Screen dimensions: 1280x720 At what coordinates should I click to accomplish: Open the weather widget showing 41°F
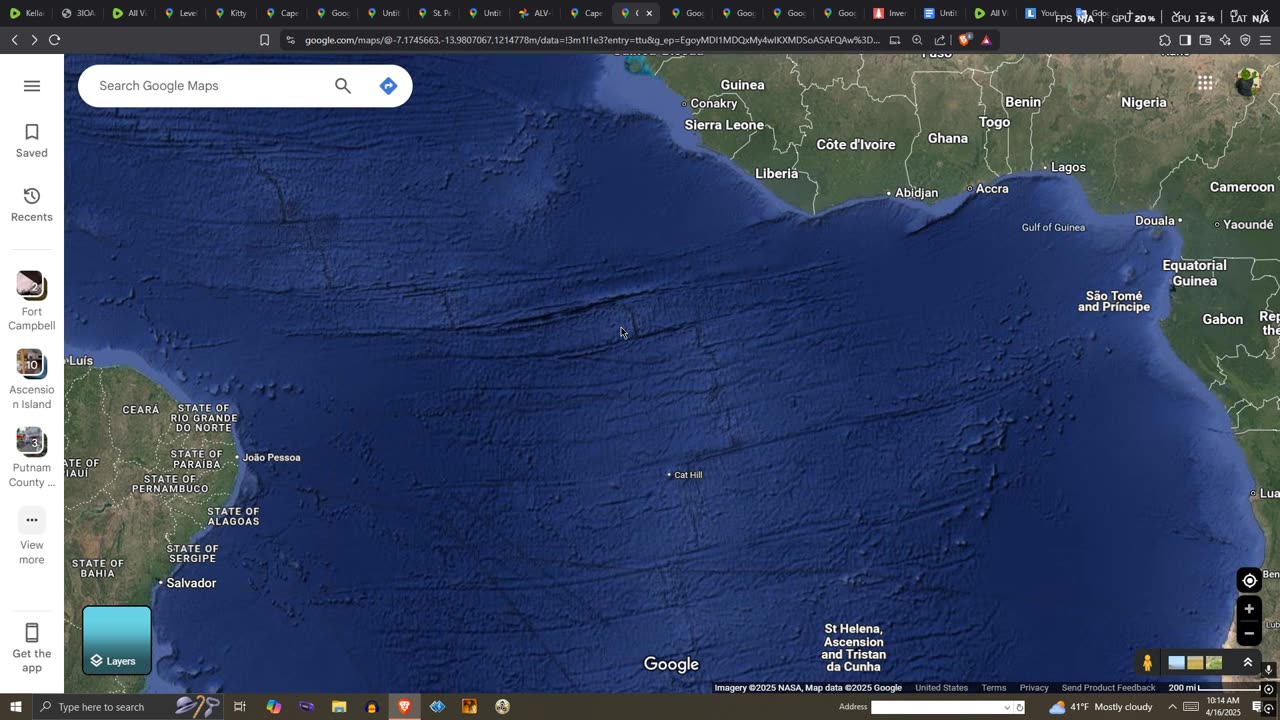pyautogui.click(x=1101, y=707)
